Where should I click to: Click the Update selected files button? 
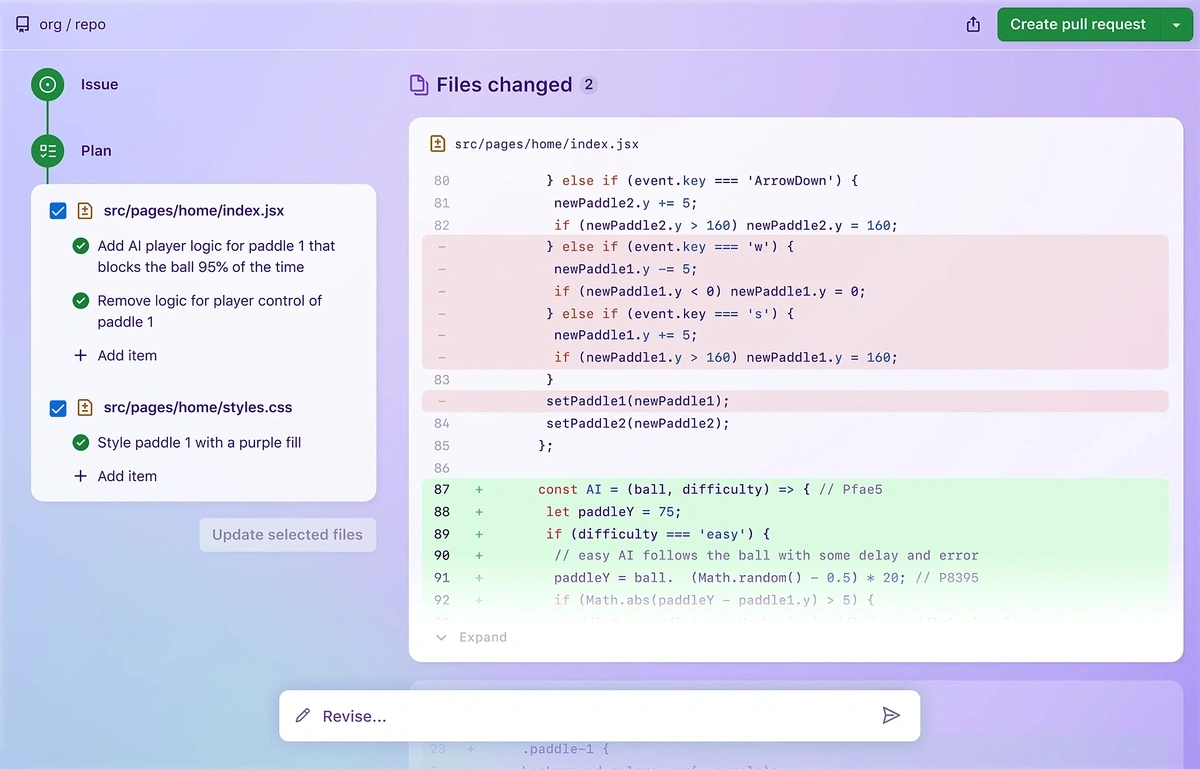click(x=287, y=535)
